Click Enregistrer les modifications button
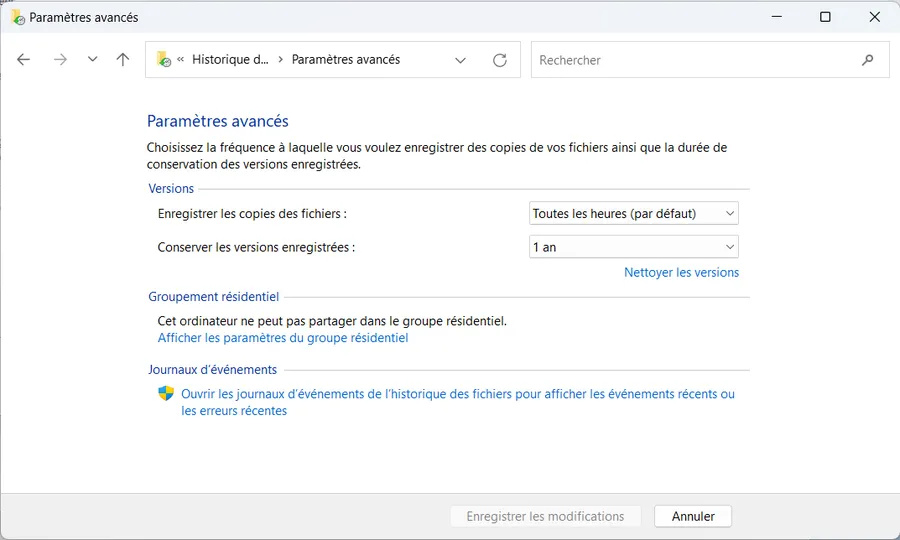The image size is (900, 540). (545, 516)
